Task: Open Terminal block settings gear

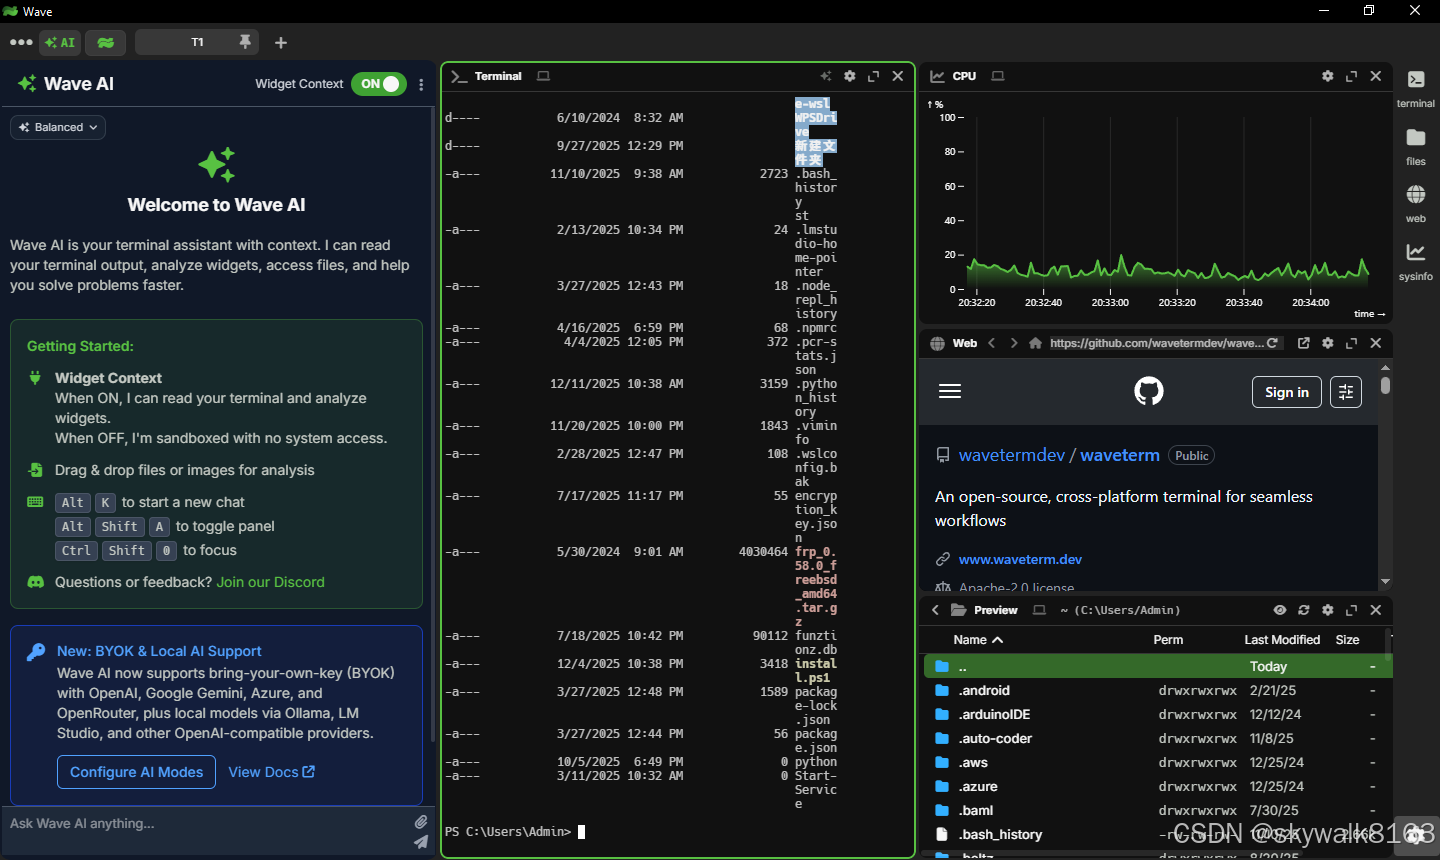Action: pos(850,76)
